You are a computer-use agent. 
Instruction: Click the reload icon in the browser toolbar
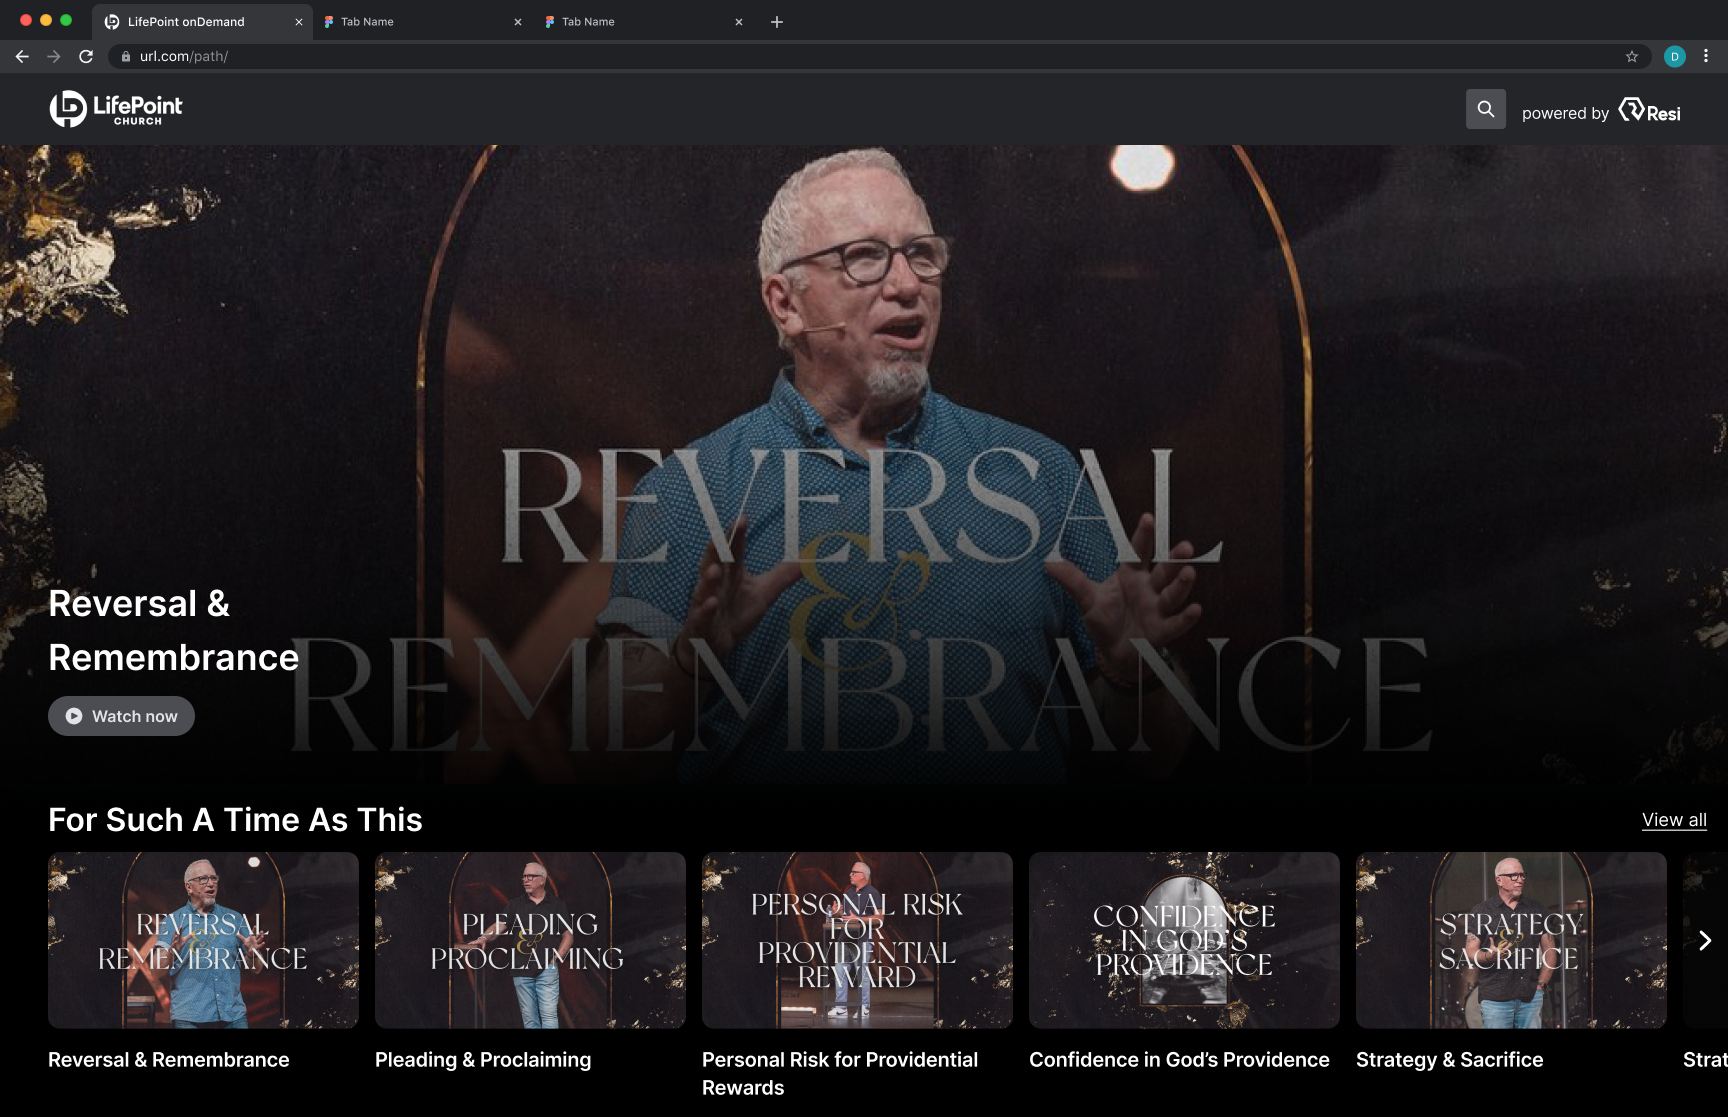pos(85,56)
